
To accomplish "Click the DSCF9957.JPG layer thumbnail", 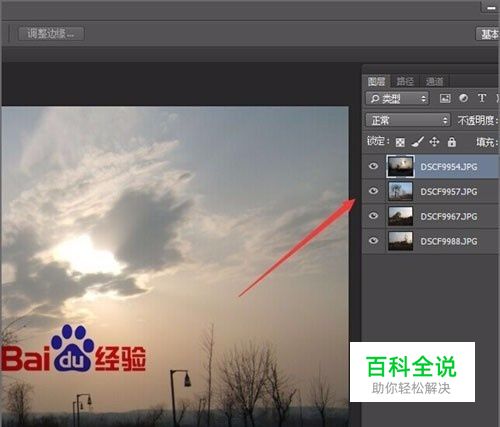I will (400, 191).
